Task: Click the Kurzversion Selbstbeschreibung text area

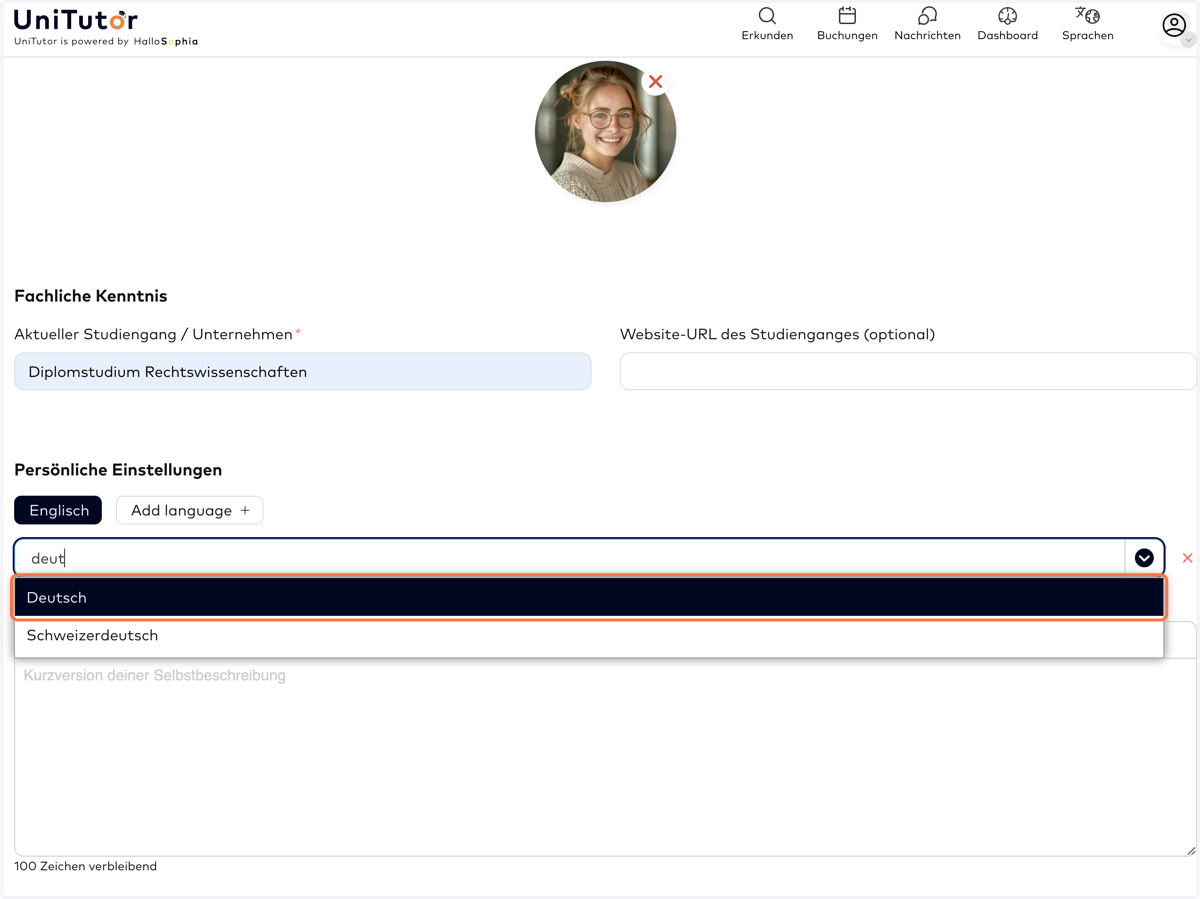Action: pos(605,757)
